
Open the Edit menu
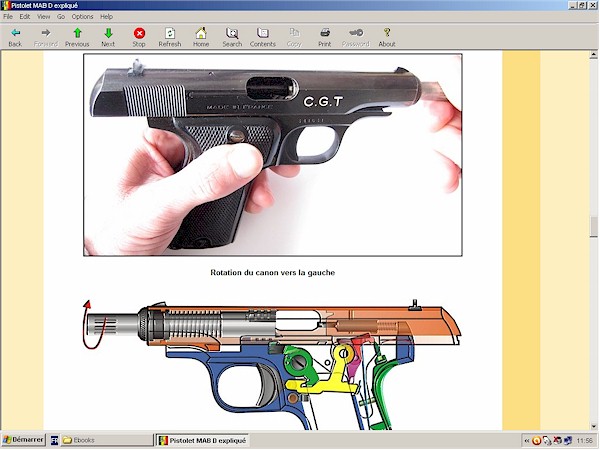pos(25,16)
